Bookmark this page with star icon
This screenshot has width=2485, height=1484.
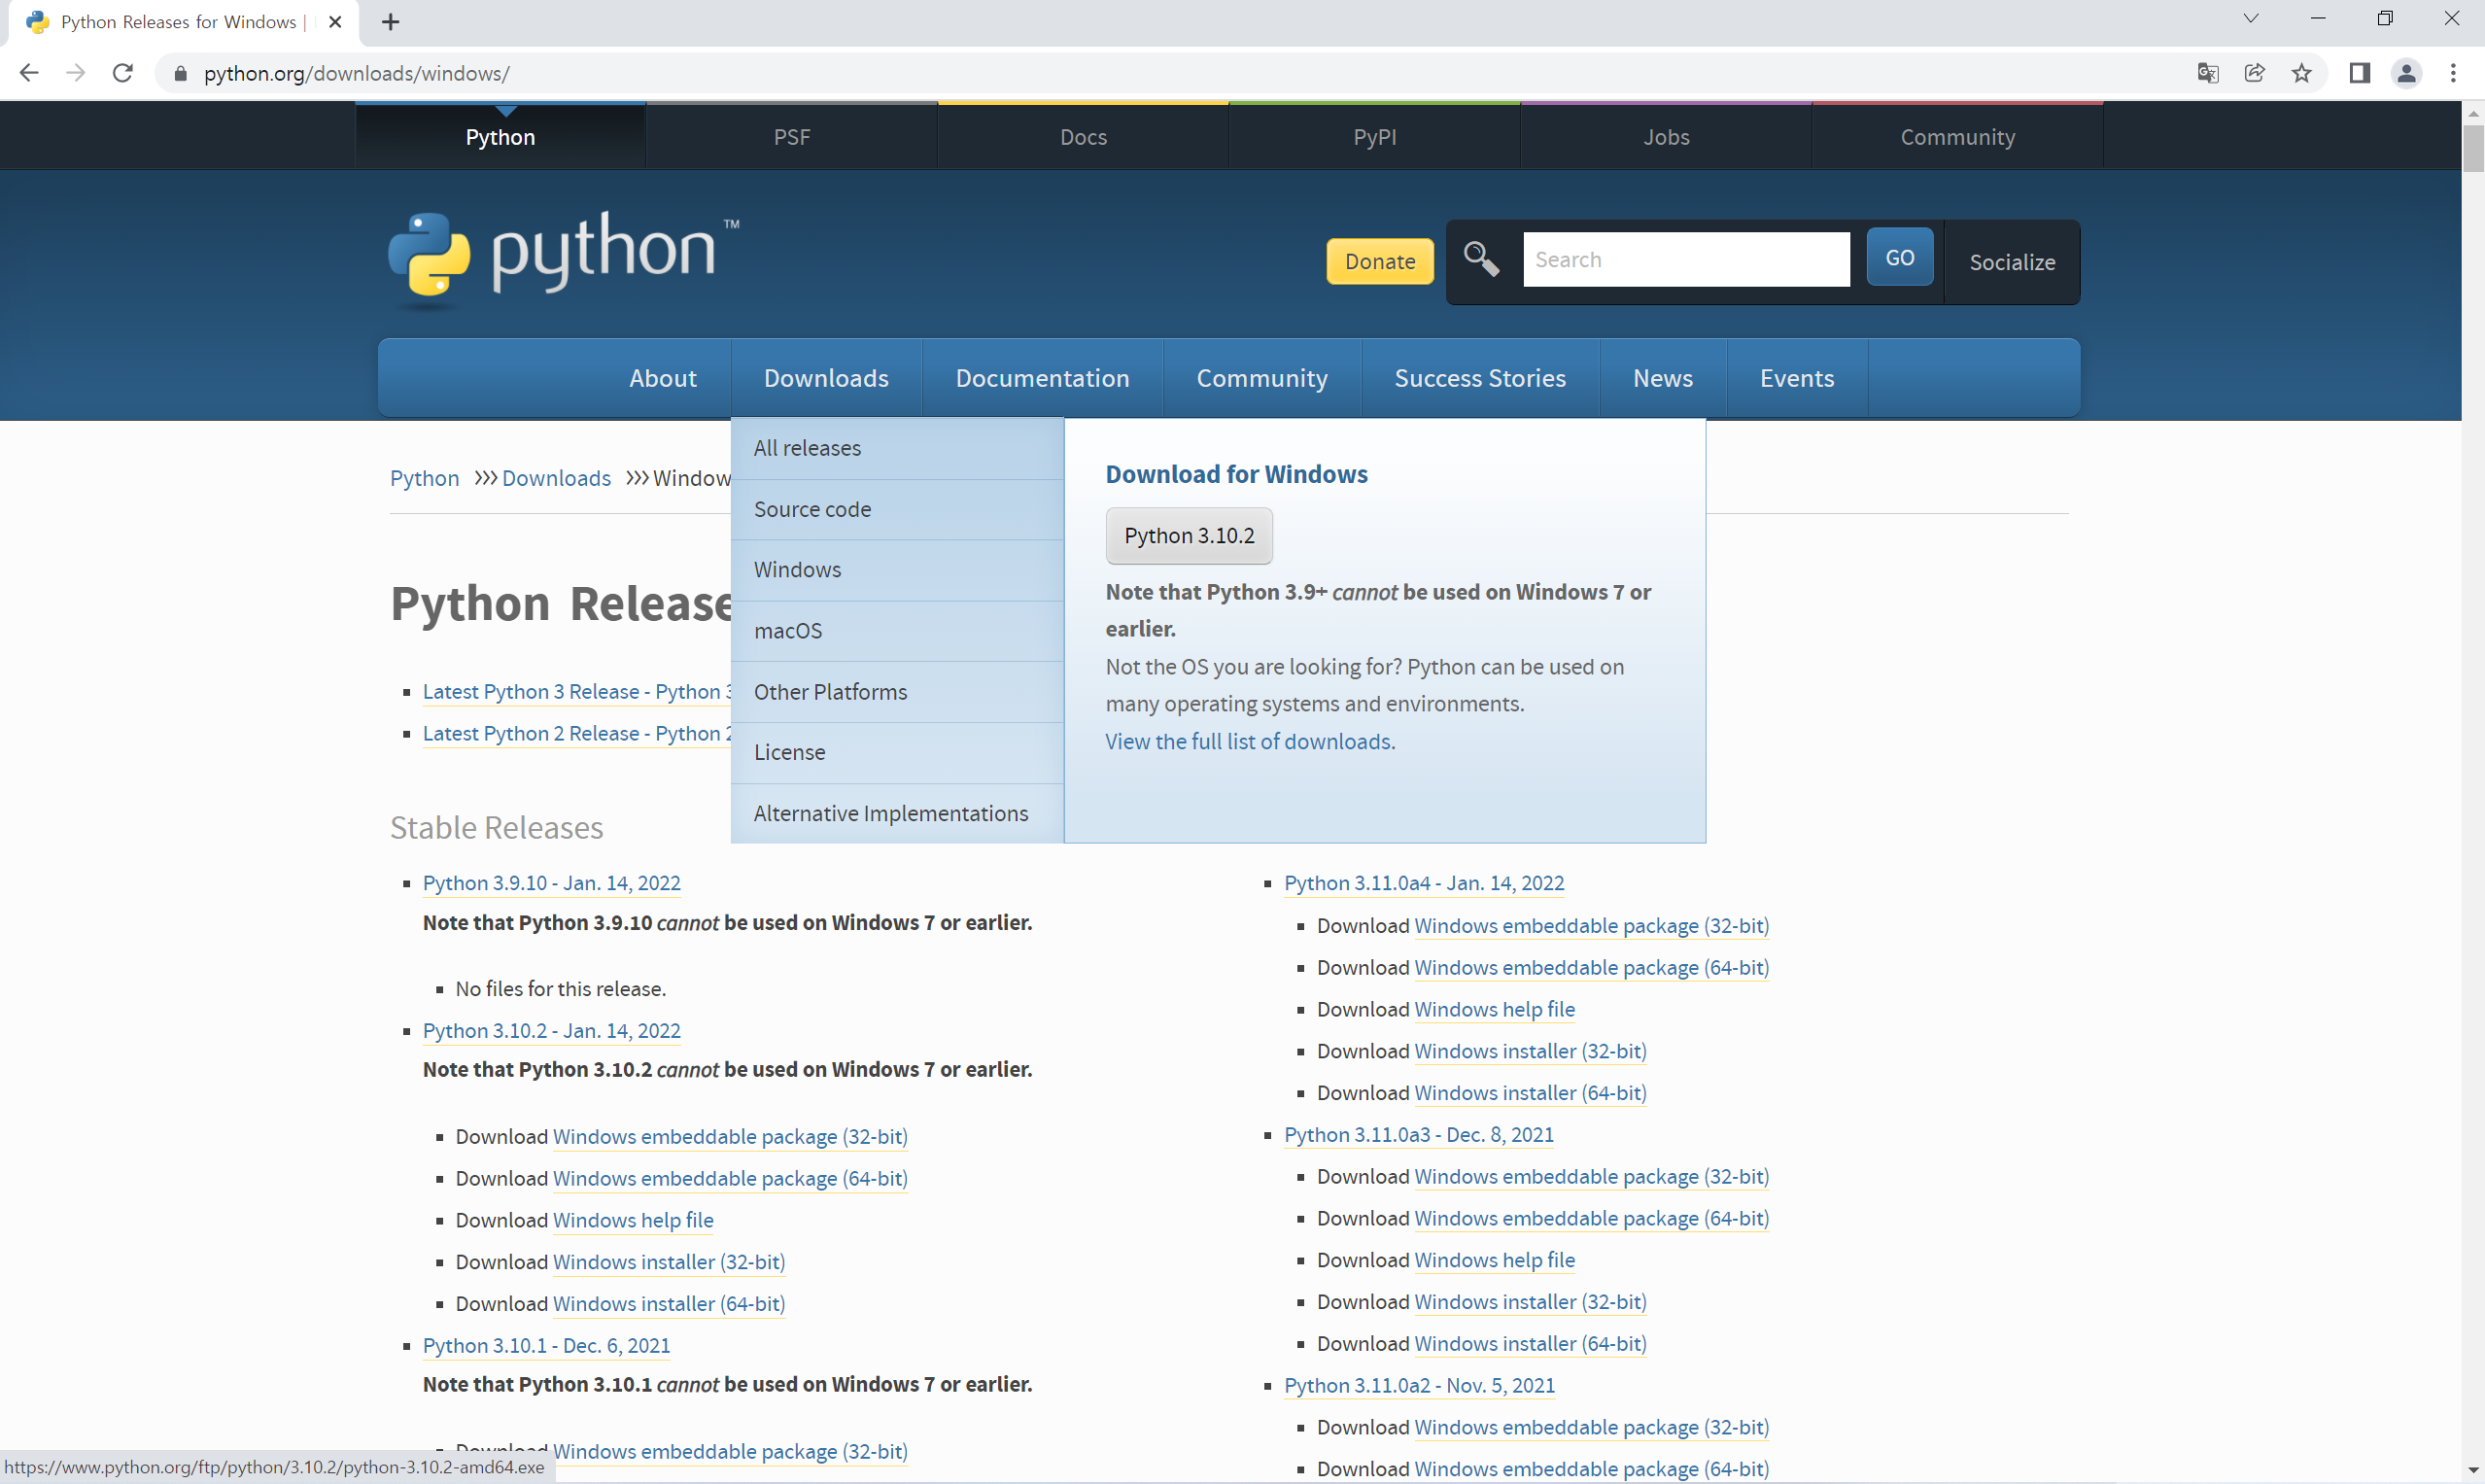2302,73
